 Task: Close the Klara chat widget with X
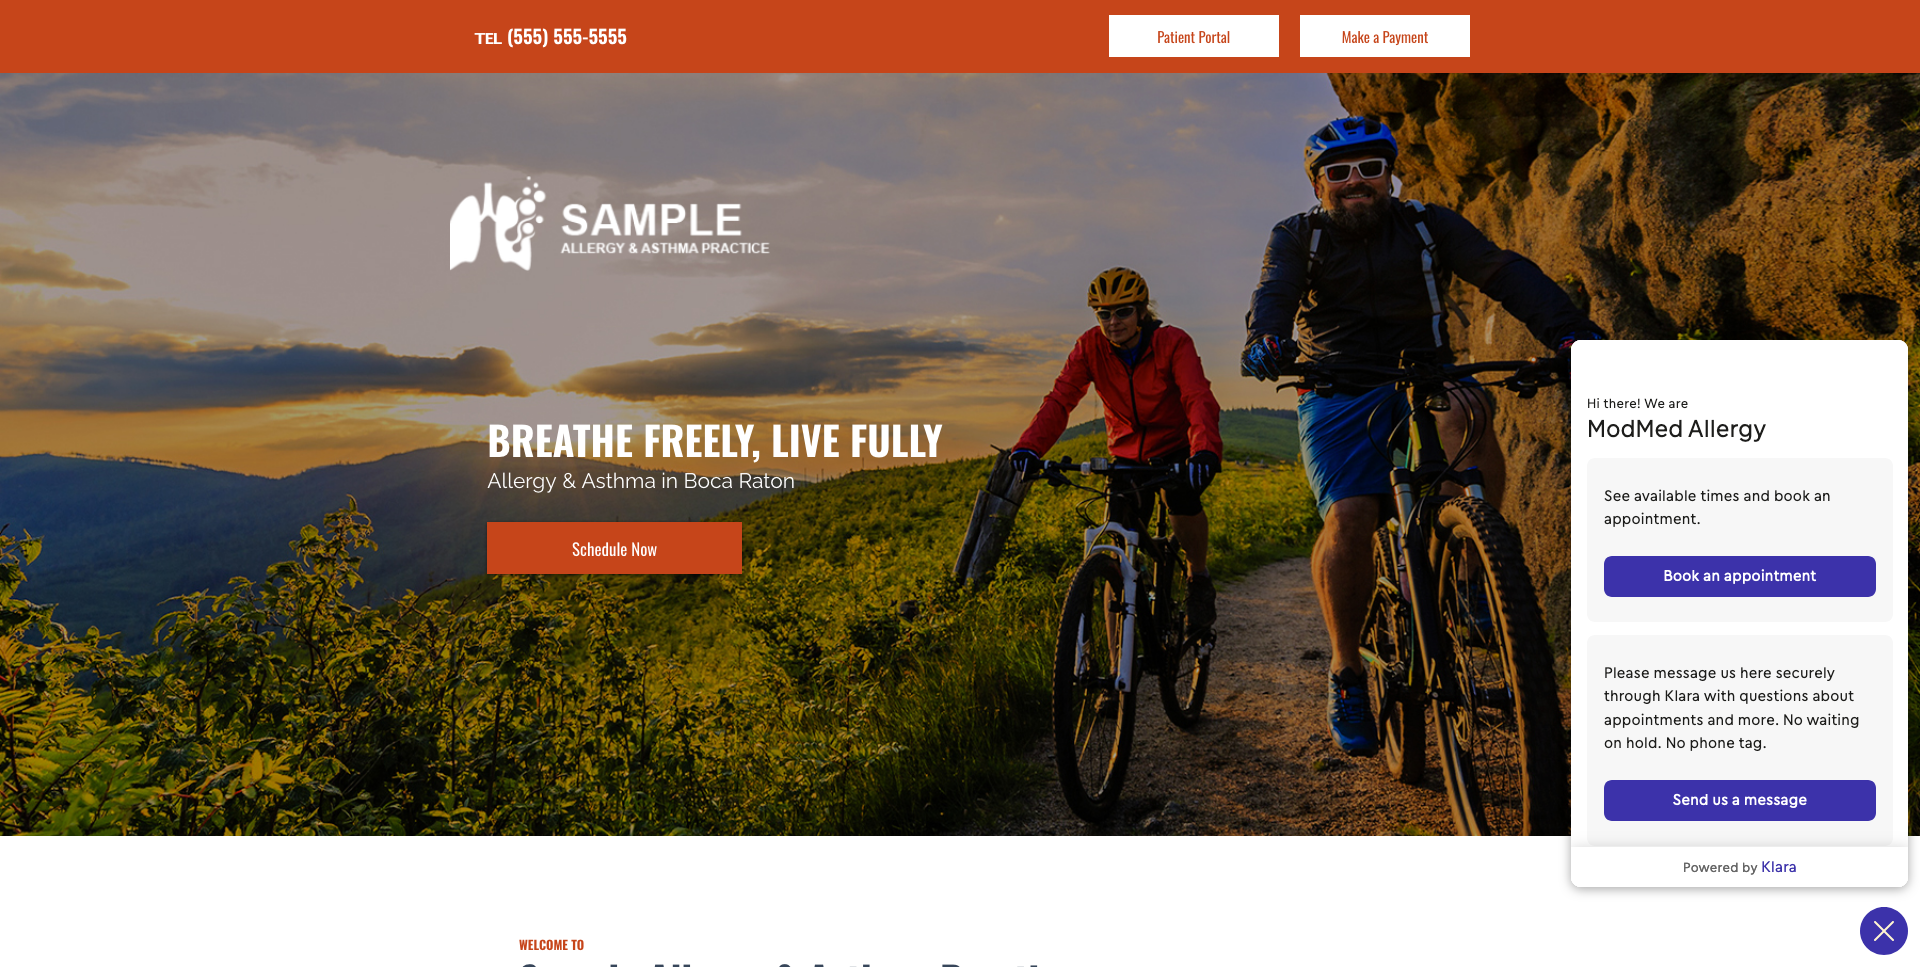(x=1884, y=931)
